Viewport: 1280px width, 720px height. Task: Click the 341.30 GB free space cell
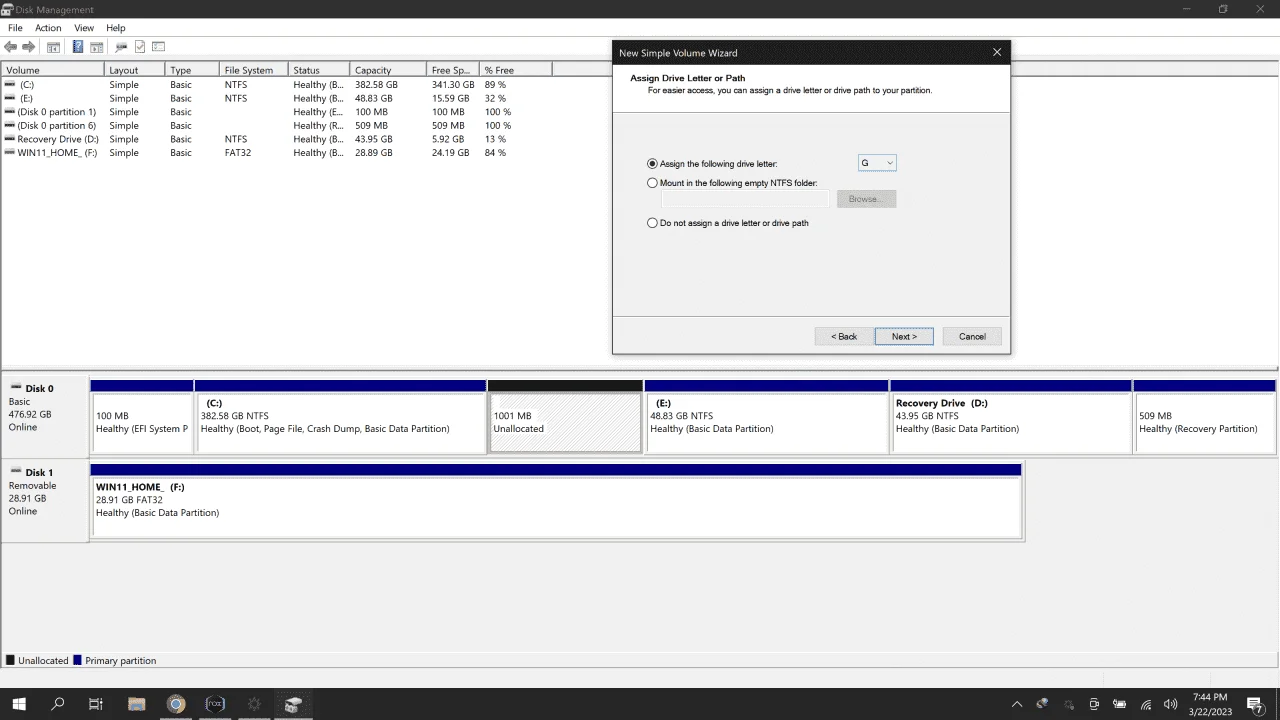[x=453, y=85]
